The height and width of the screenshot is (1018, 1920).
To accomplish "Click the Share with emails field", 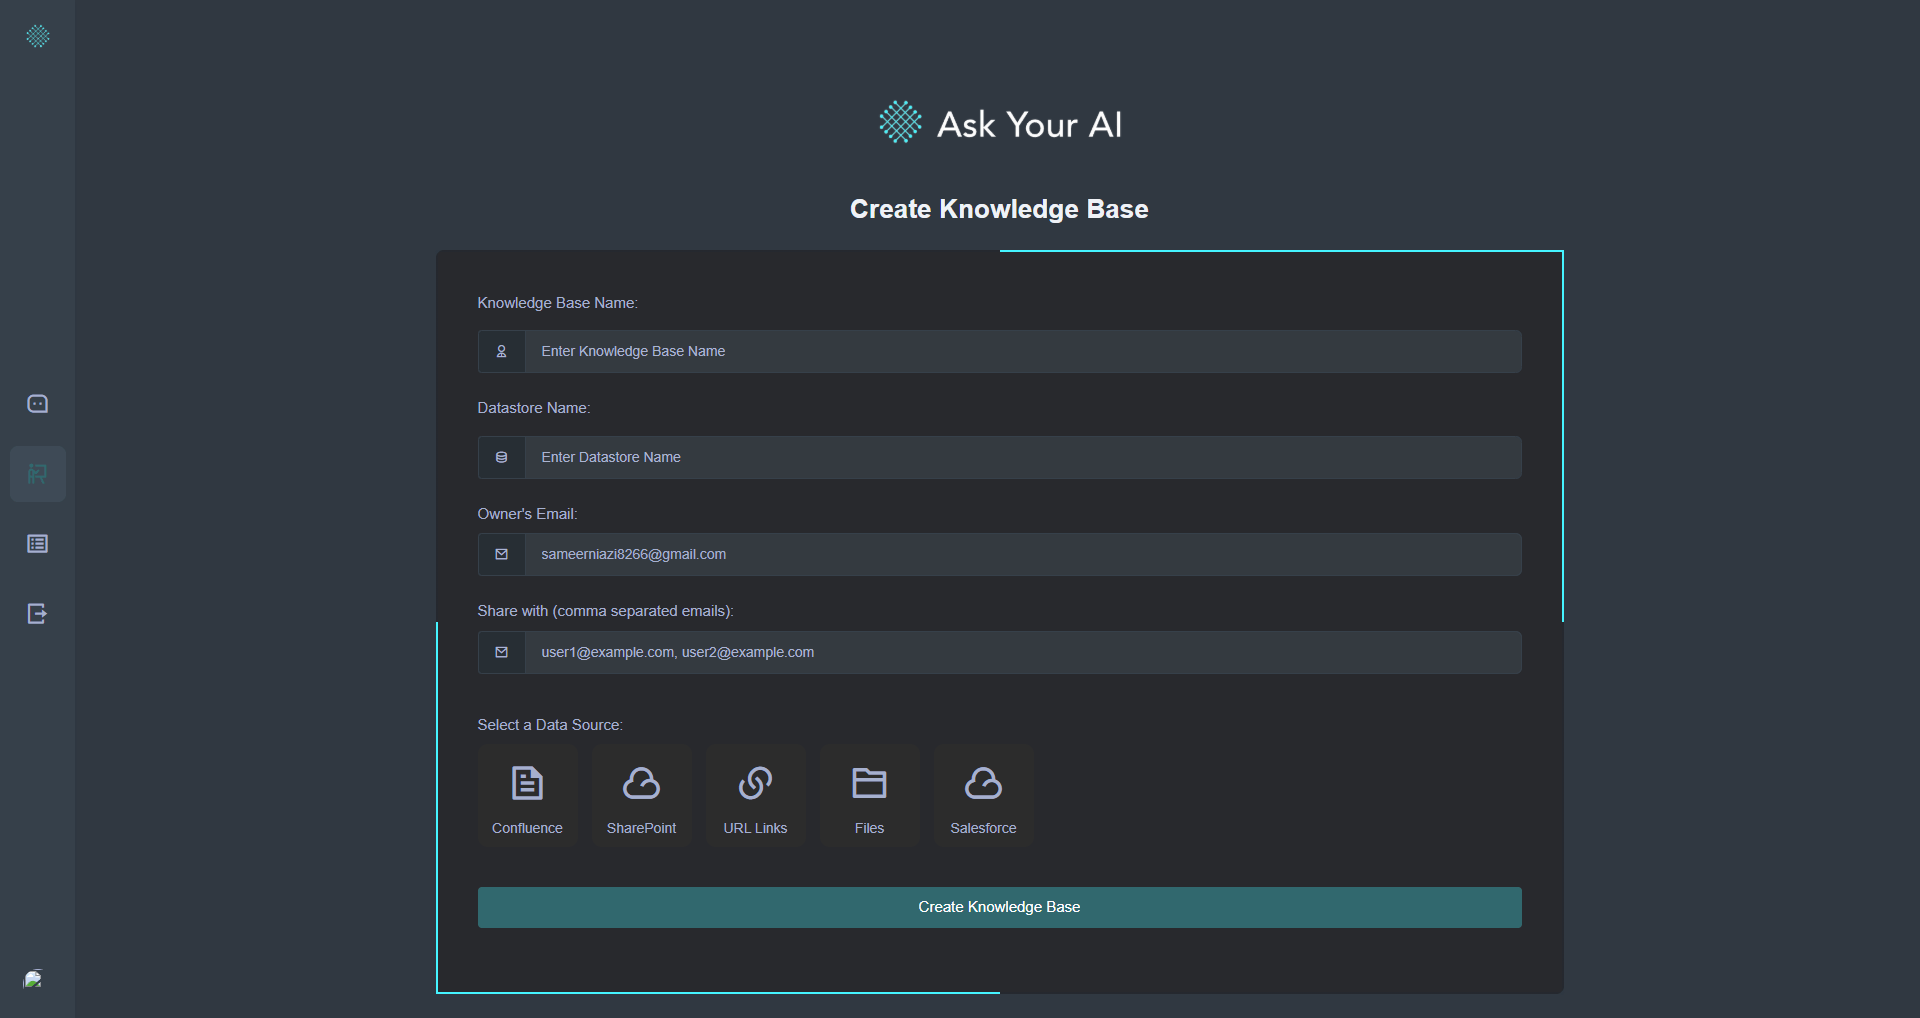I will (x=1022, y=653).
